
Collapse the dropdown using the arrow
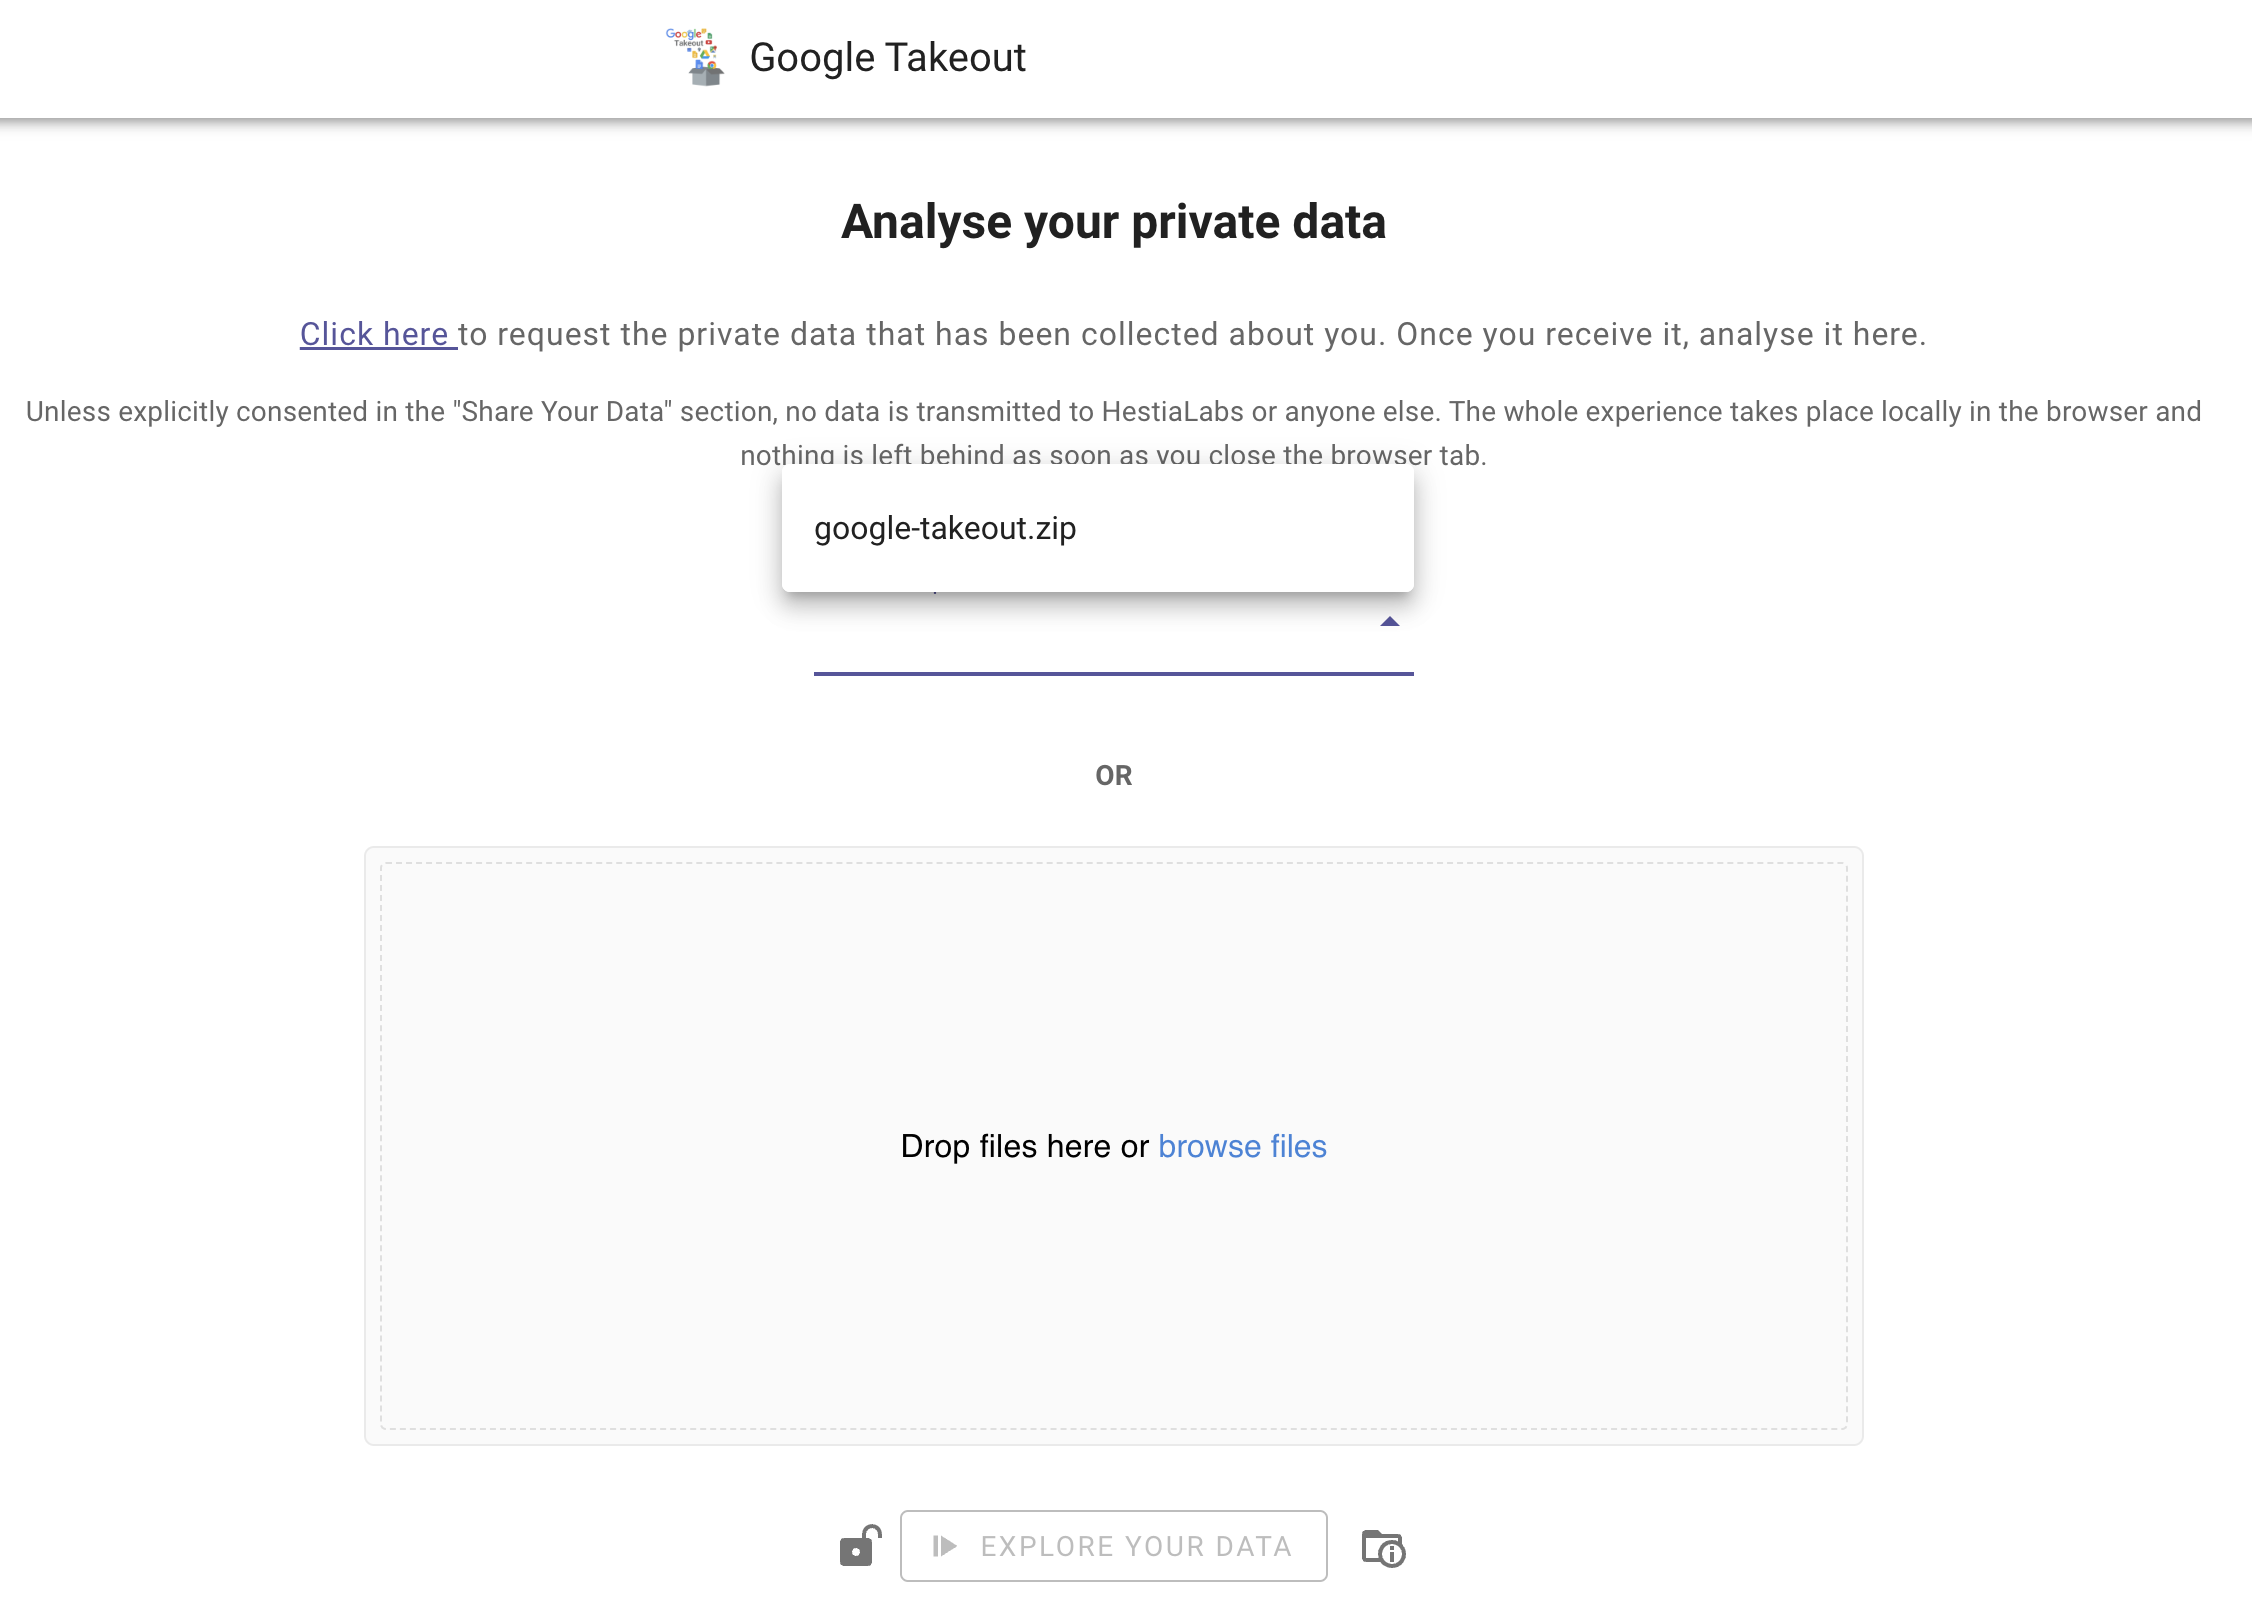(x=1389, y=622)
